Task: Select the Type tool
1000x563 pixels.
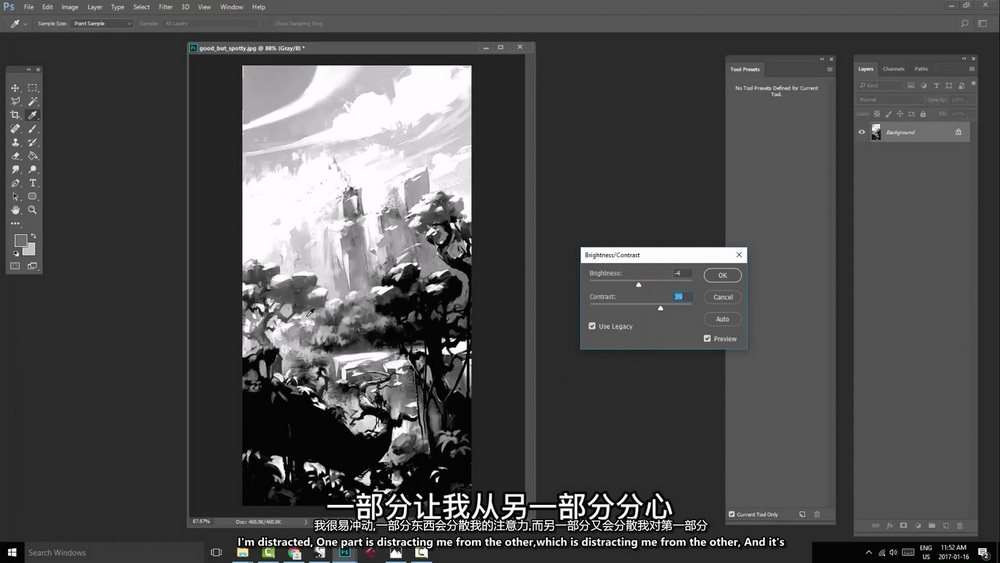Action: pos(33,183)
